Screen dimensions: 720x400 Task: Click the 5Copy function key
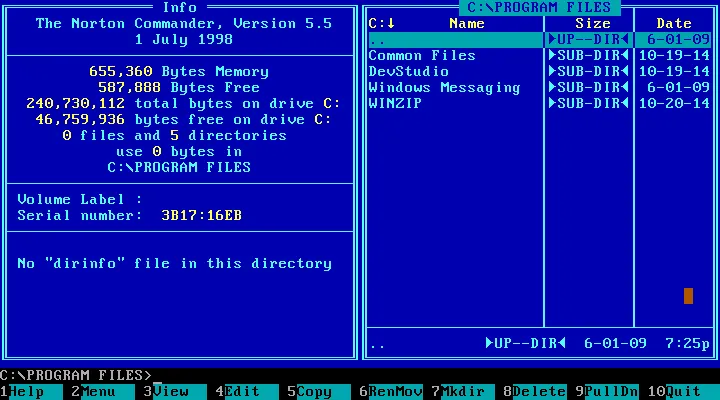tap(319, 392)
